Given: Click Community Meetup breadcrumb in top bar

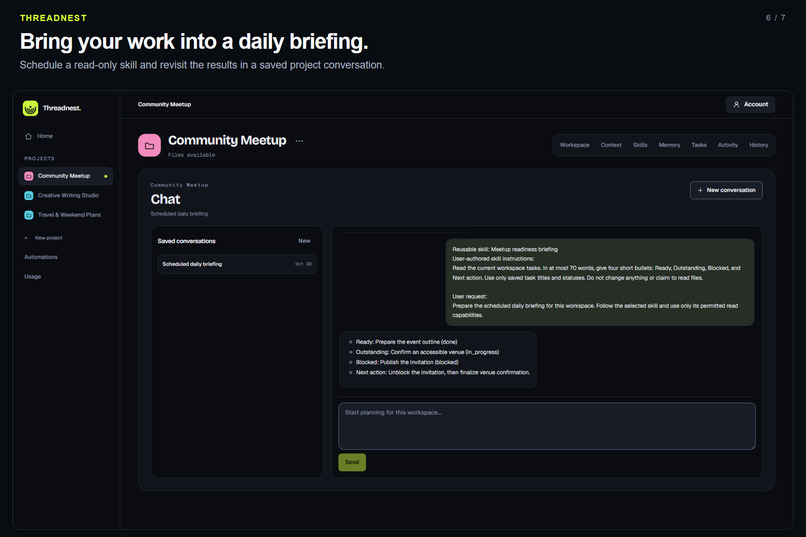Looking at the screenshot, I should tap(164, 104).
